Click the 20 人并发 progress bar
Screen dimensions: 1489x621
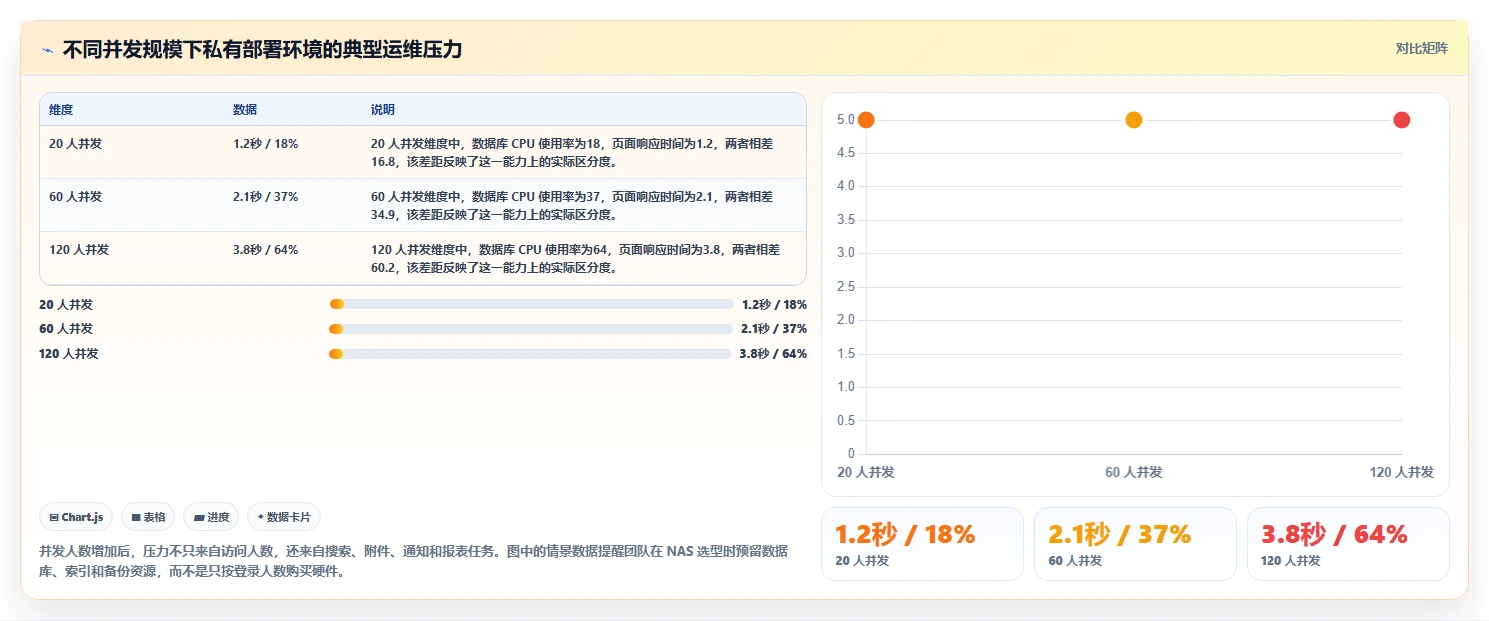531,304
